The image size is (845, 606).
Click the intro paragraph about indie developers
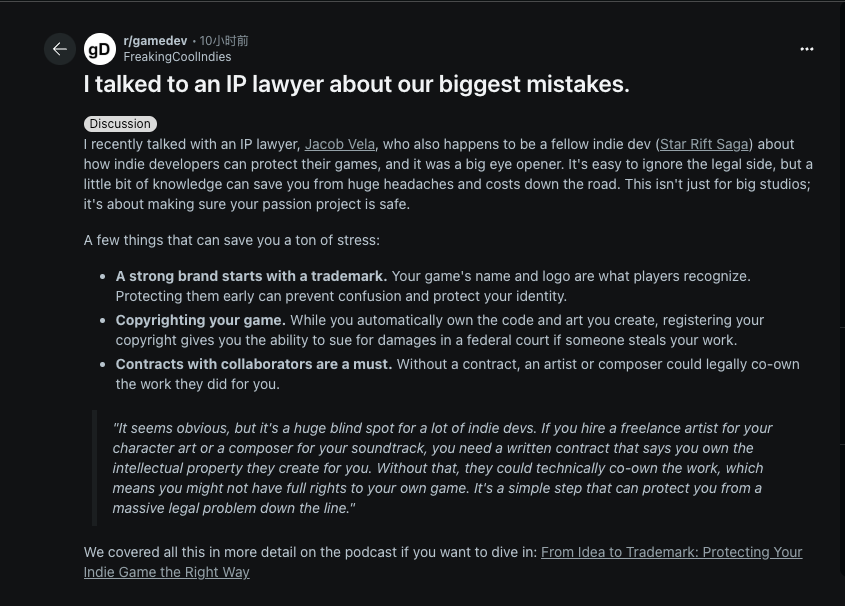448,174
